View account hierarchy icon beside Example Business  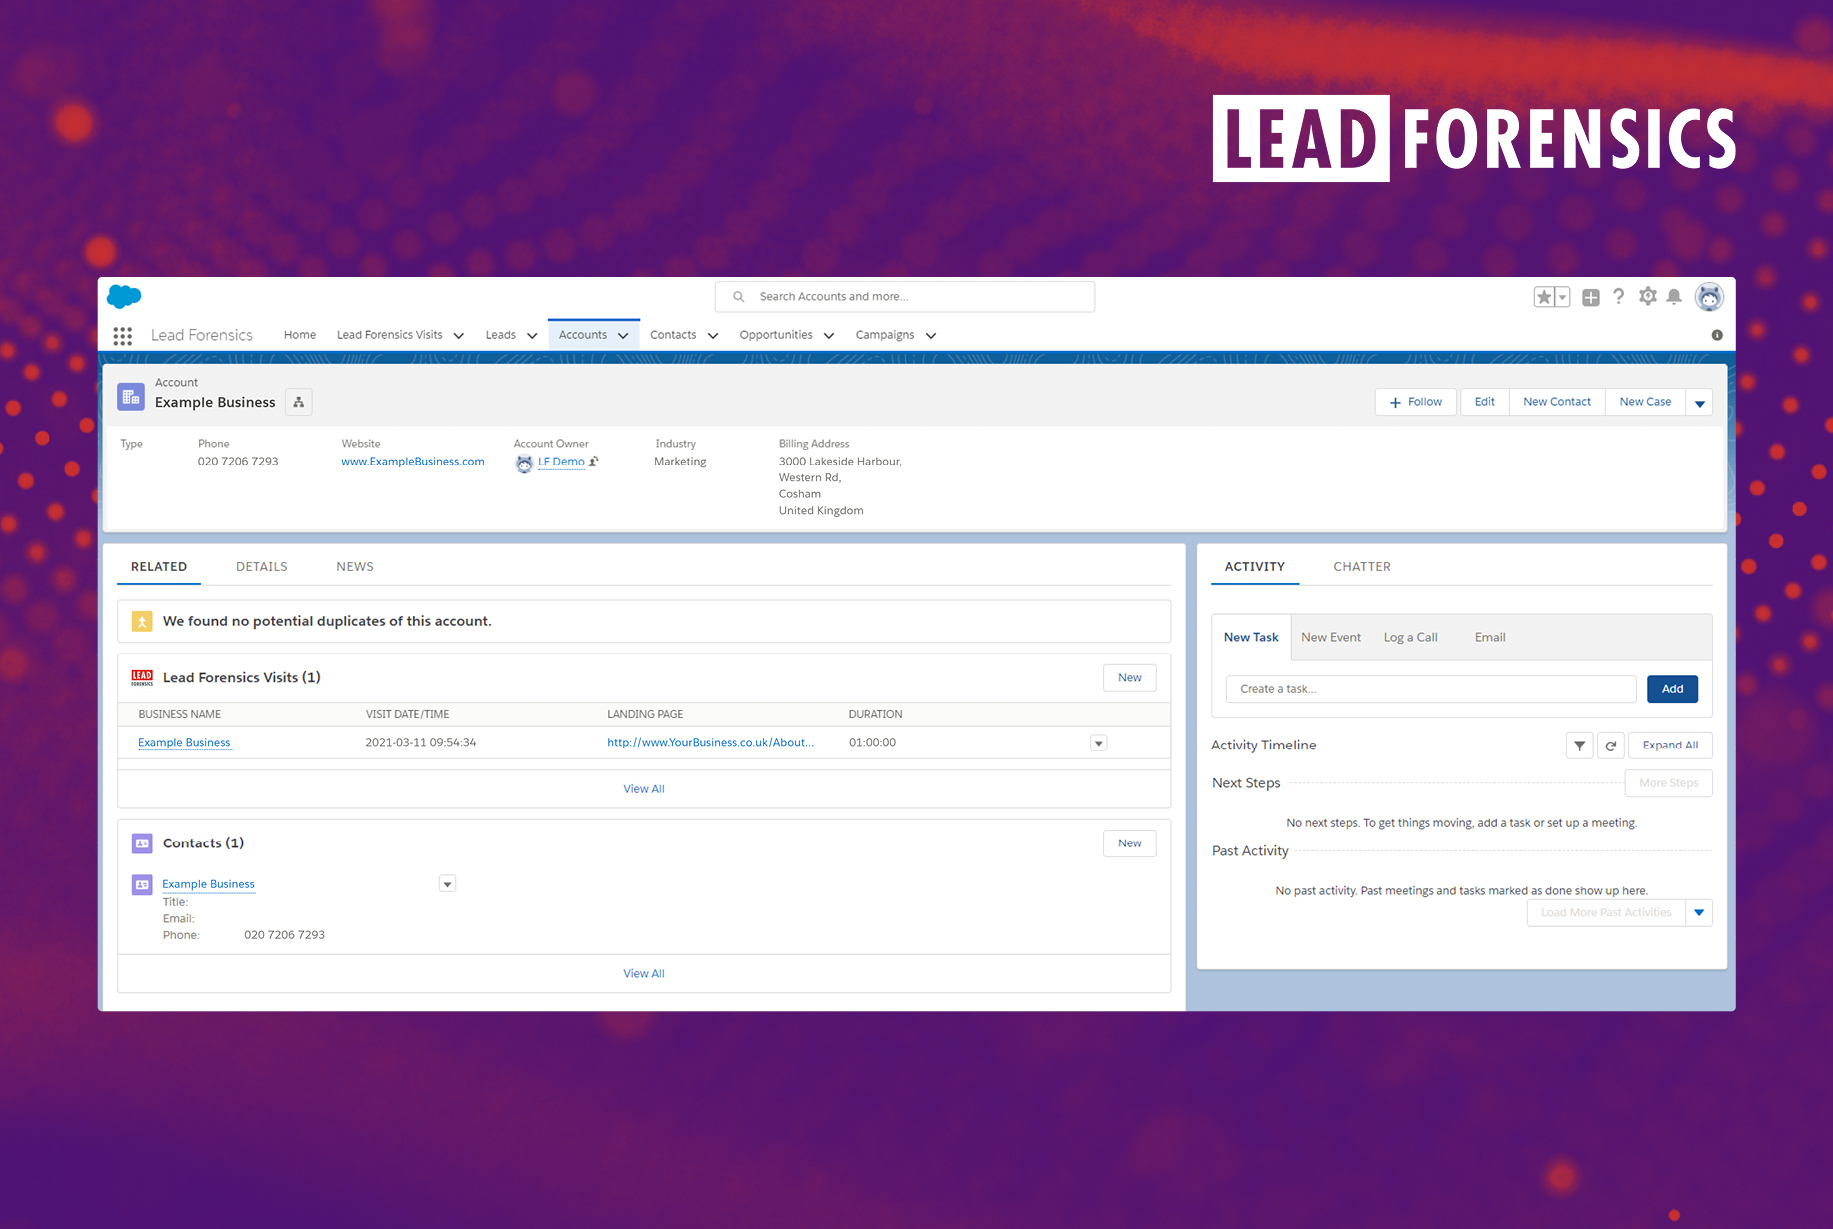(299, 402)
